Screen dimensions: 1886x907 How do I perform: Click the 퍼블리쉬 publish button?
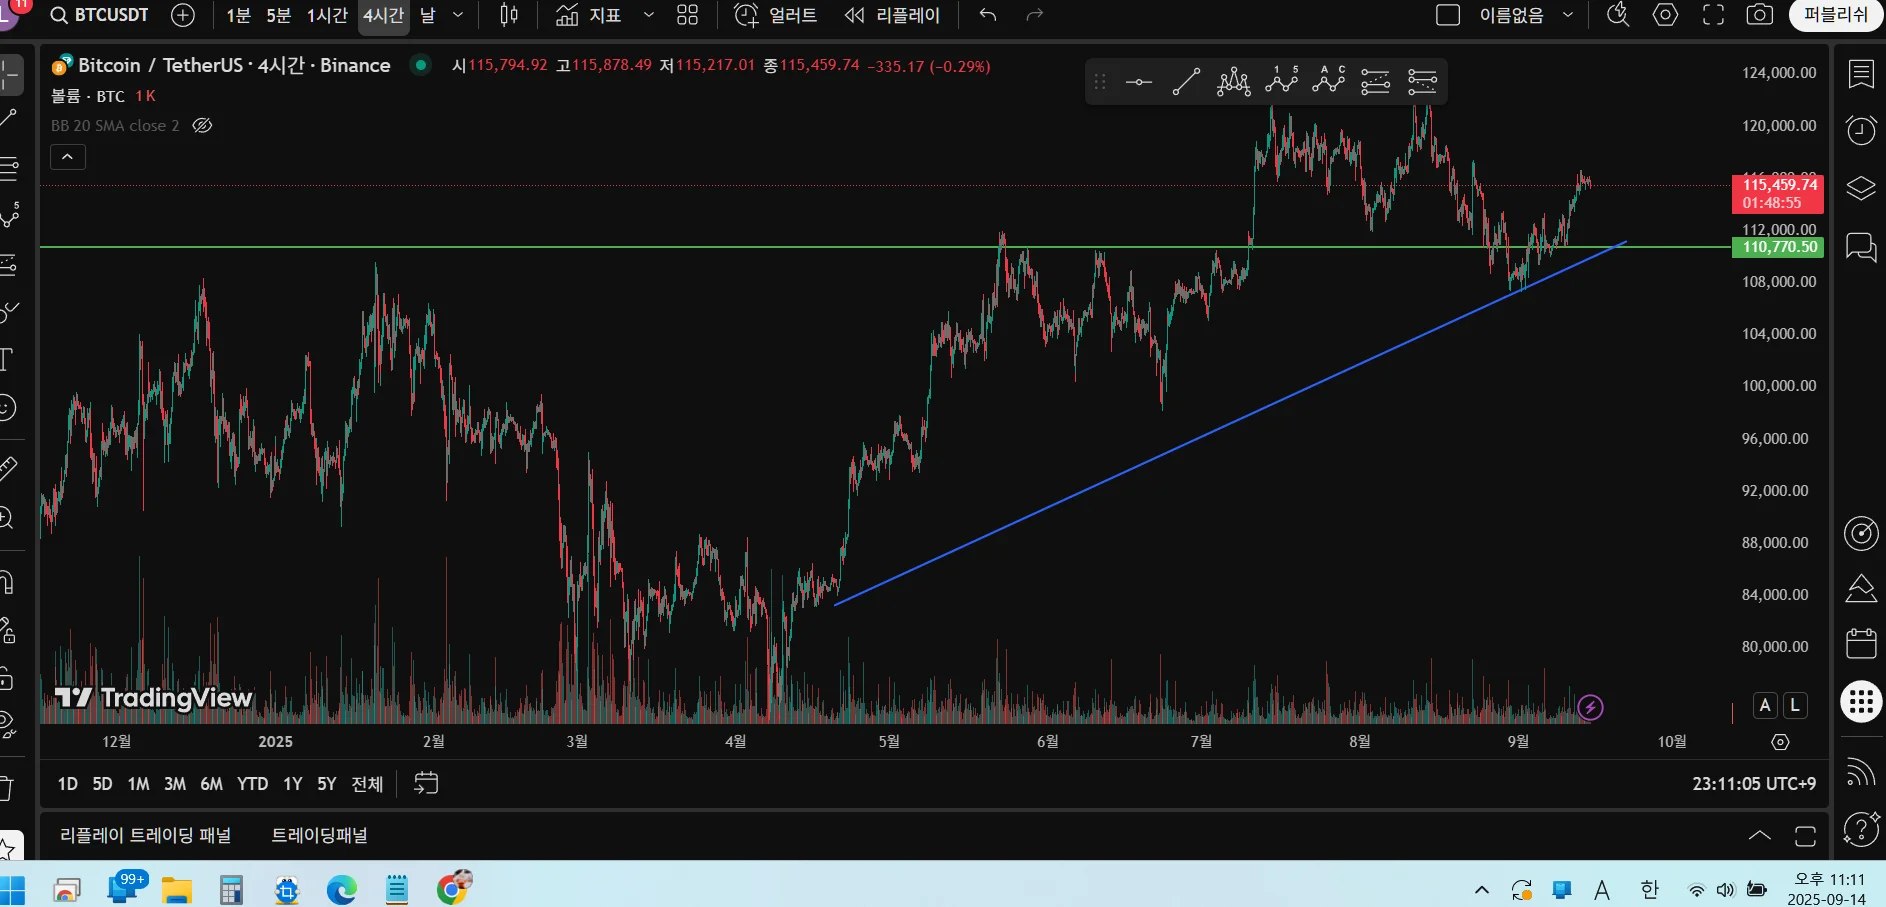tap(1836, 15)
